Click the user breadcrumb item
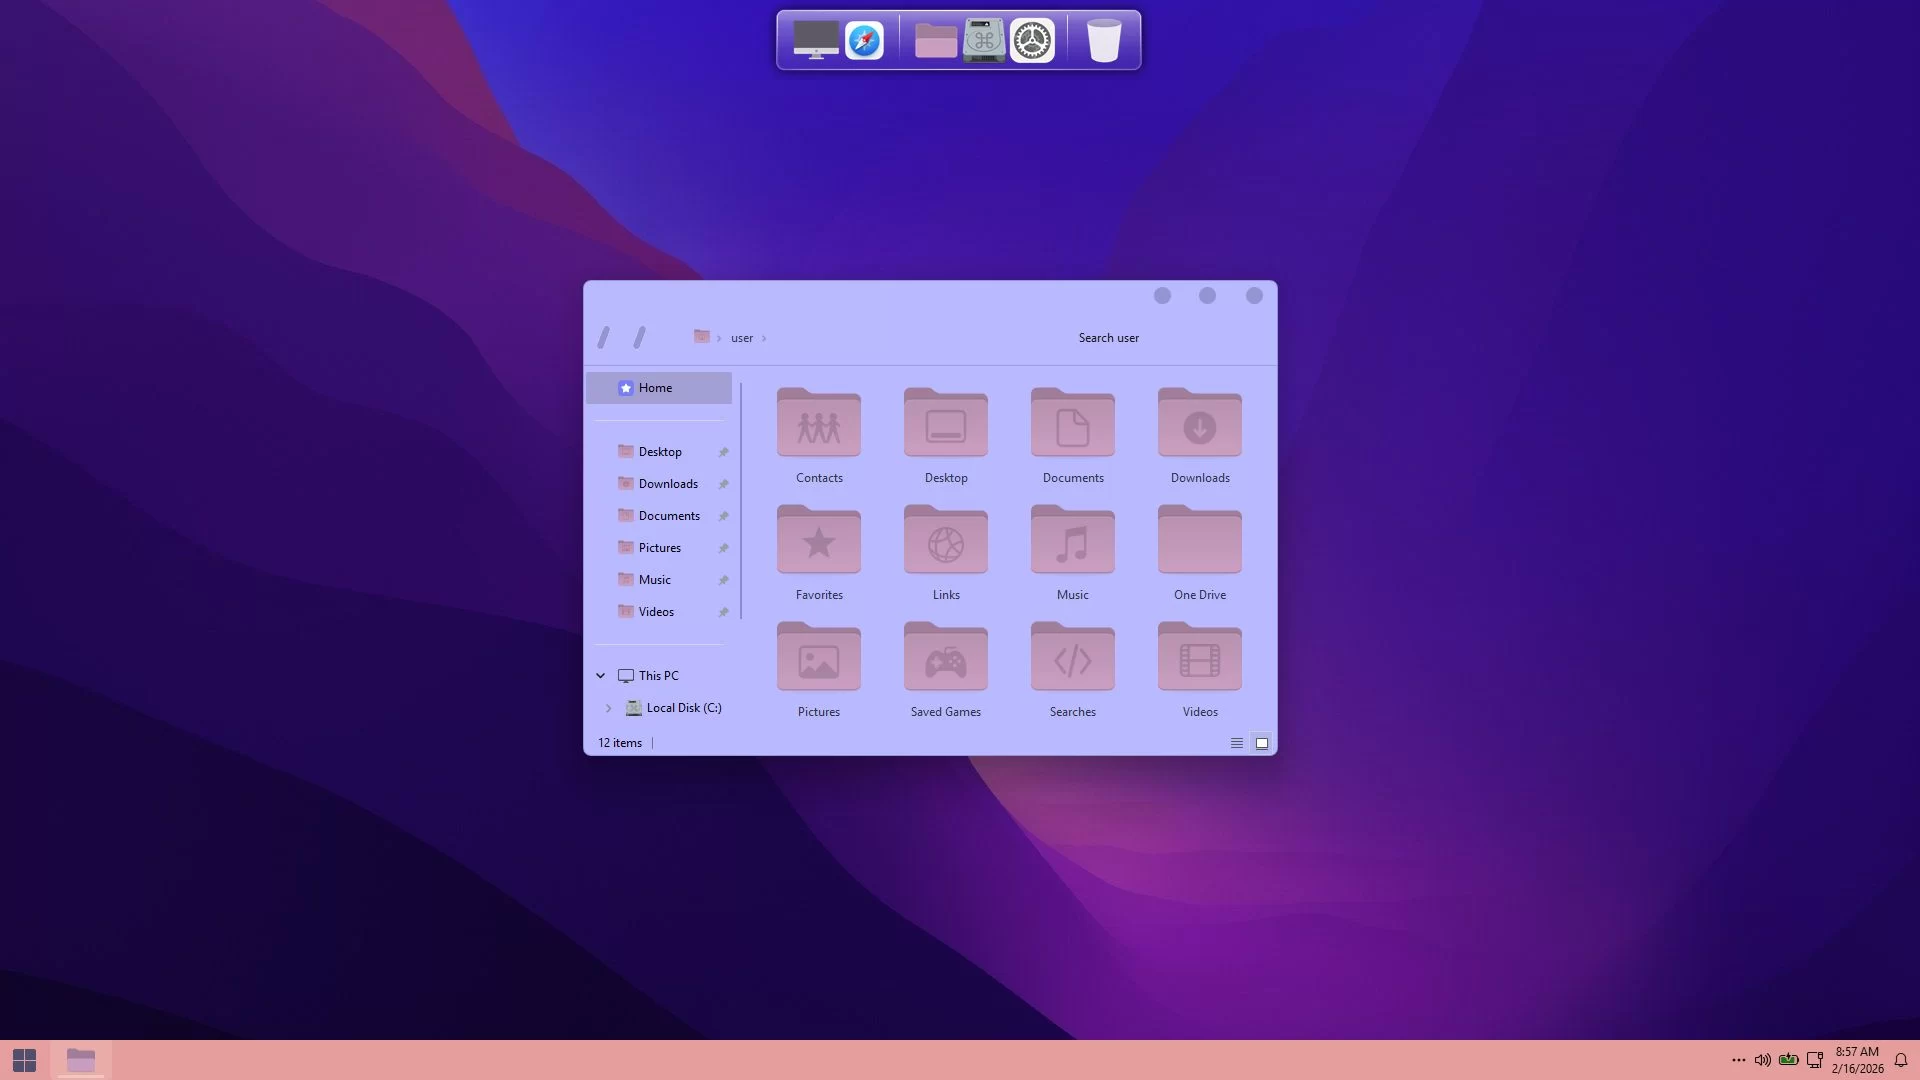This screenshot has height=1080, width=1920. [x=741, y=337]
